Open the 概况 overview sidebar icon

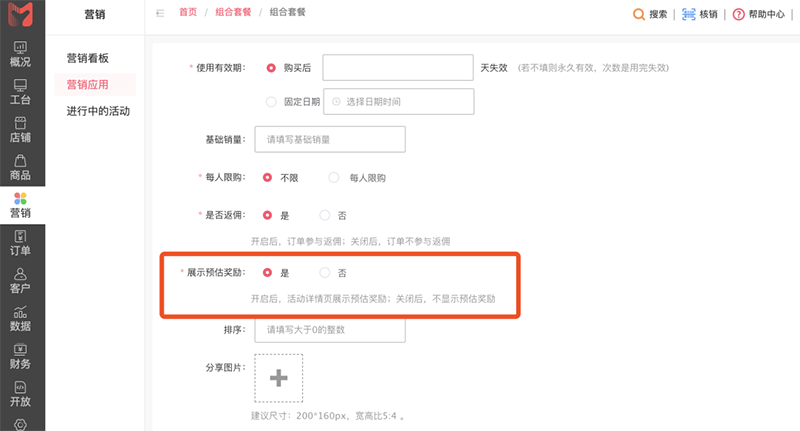coord(20,54)
